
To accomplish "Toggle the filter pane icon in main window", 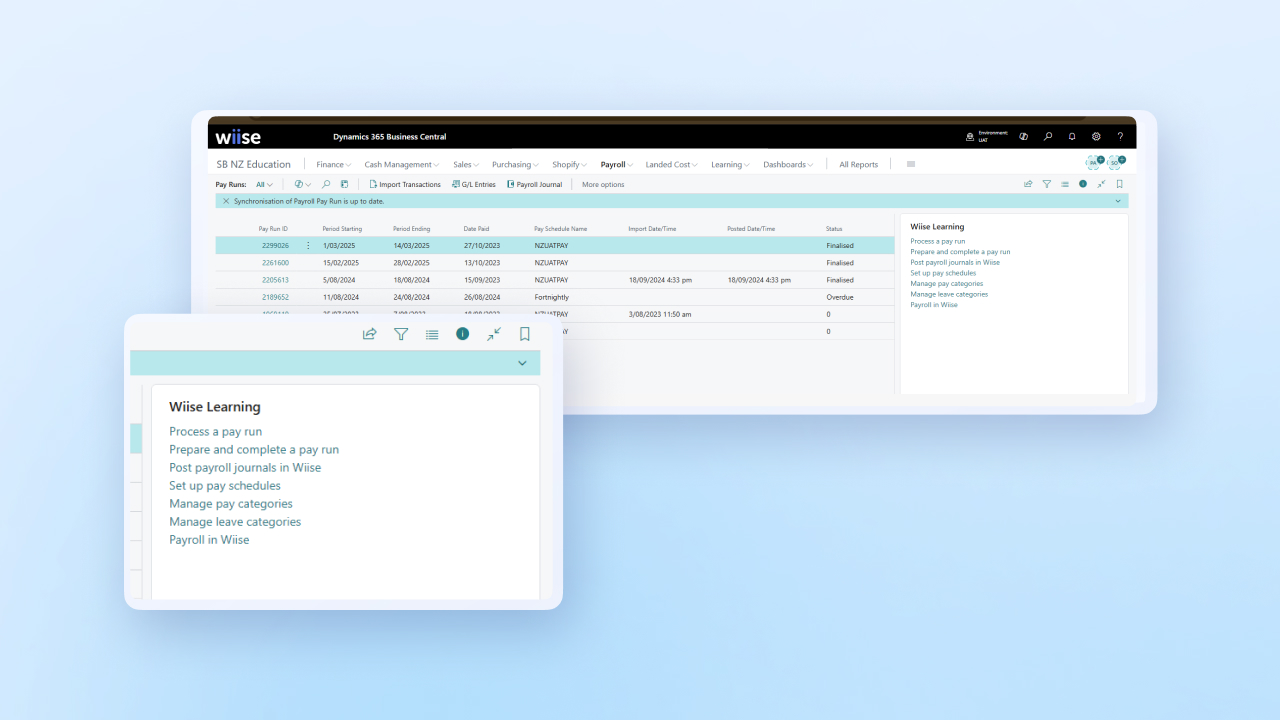I will click(1047, 184).
